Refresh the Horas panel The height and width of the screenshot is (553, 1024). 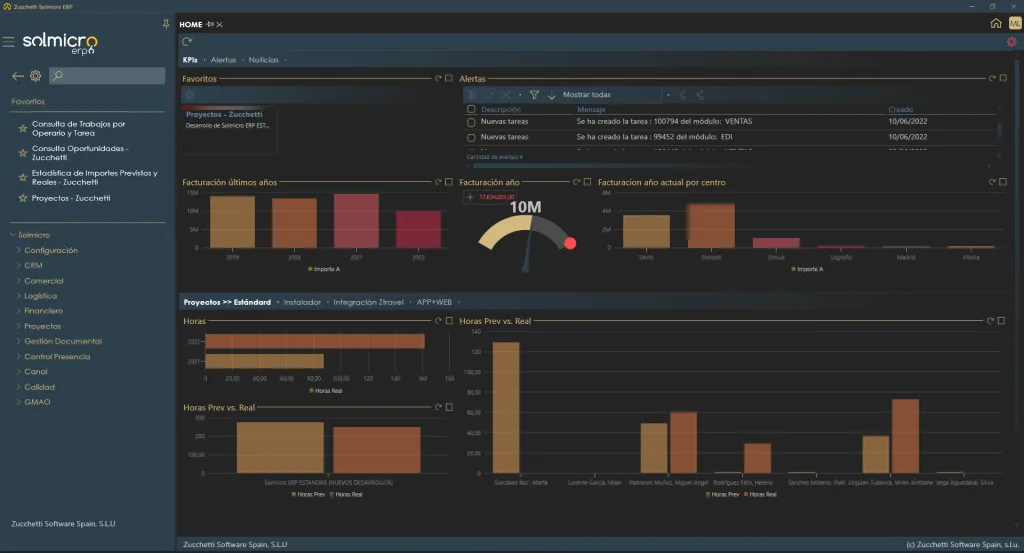coord(438,321)
